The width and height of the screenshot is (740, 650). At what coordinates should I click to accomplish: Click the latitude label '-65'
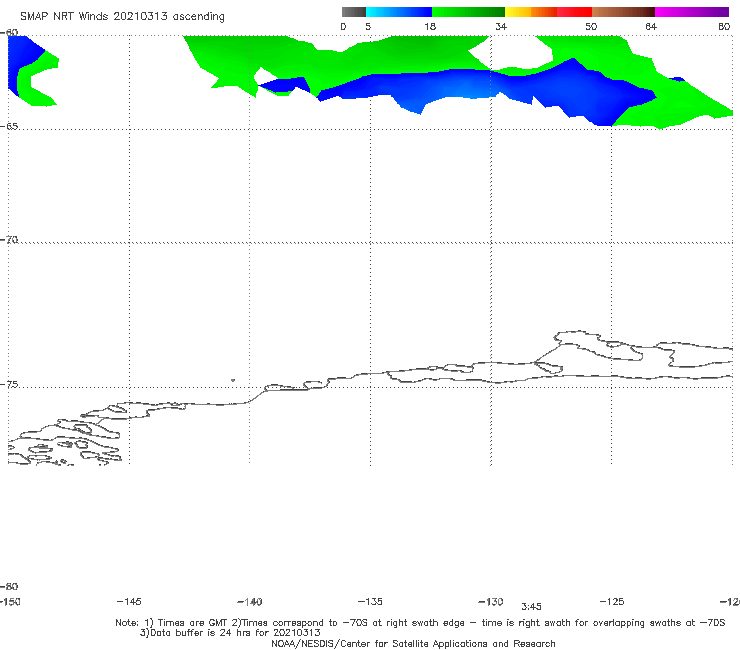click(9, 127)
